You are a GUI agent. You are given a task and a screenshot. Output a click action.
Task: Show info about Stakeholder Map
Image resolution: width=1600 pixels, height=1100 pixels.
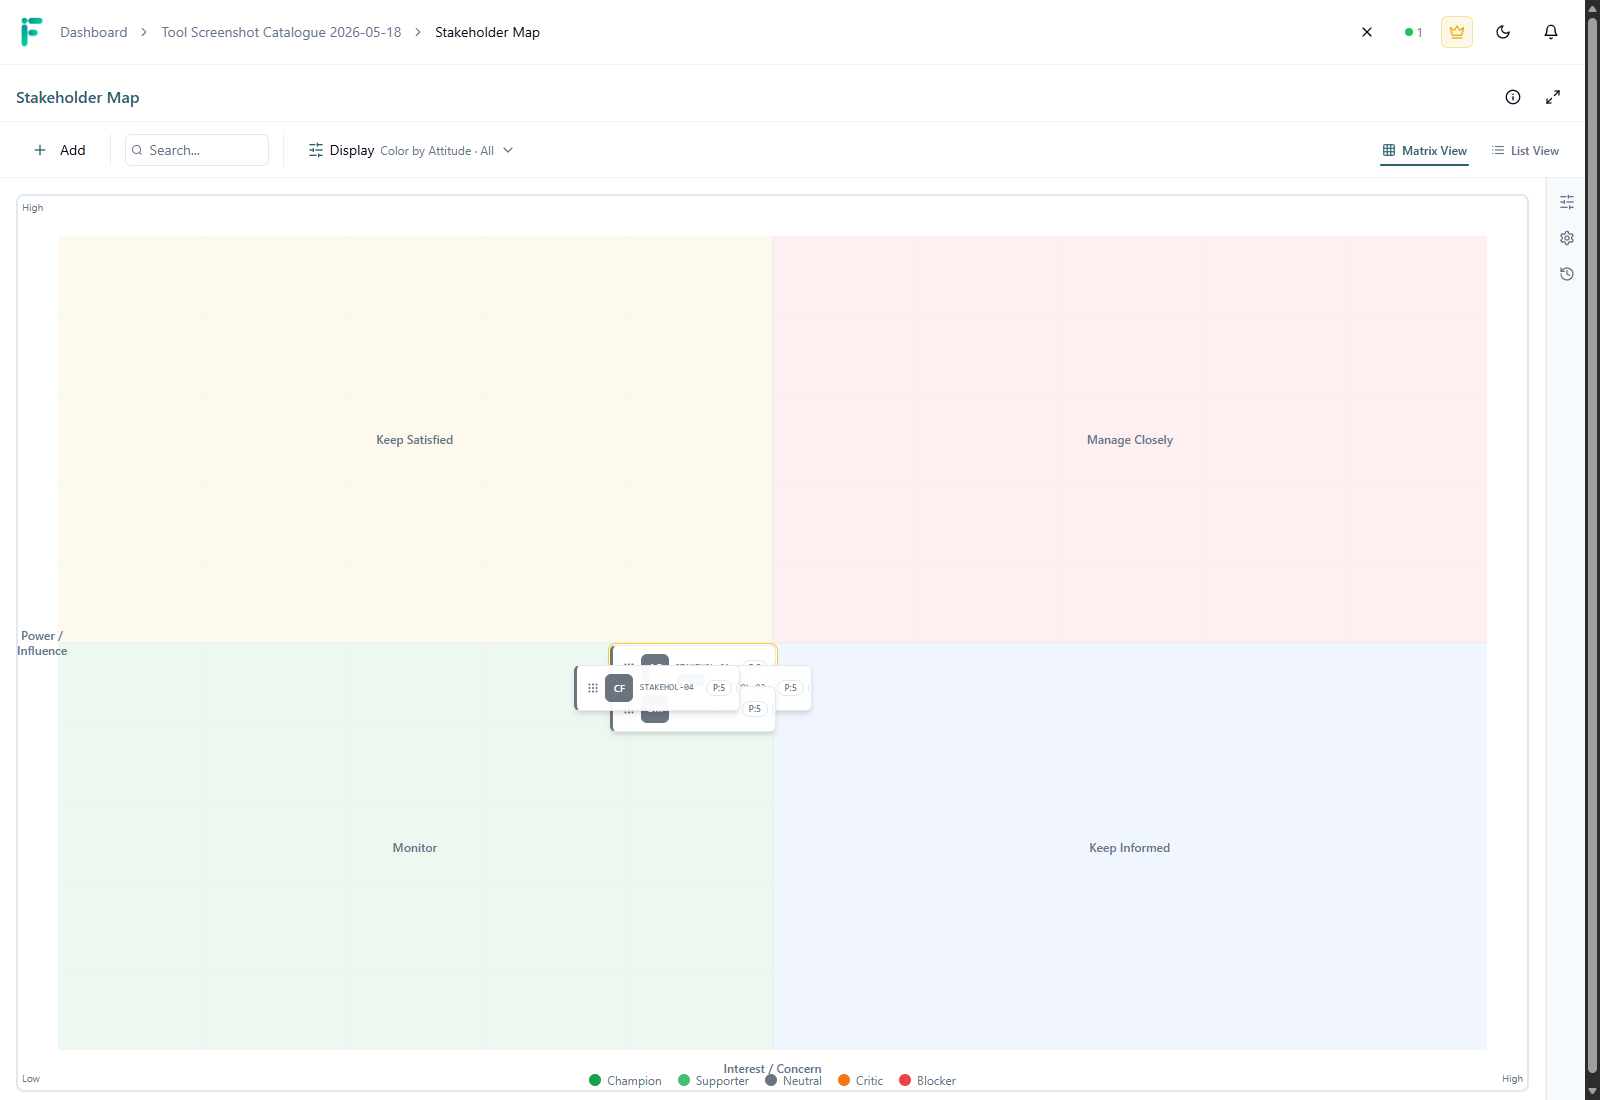click(x=1513, y=97)
